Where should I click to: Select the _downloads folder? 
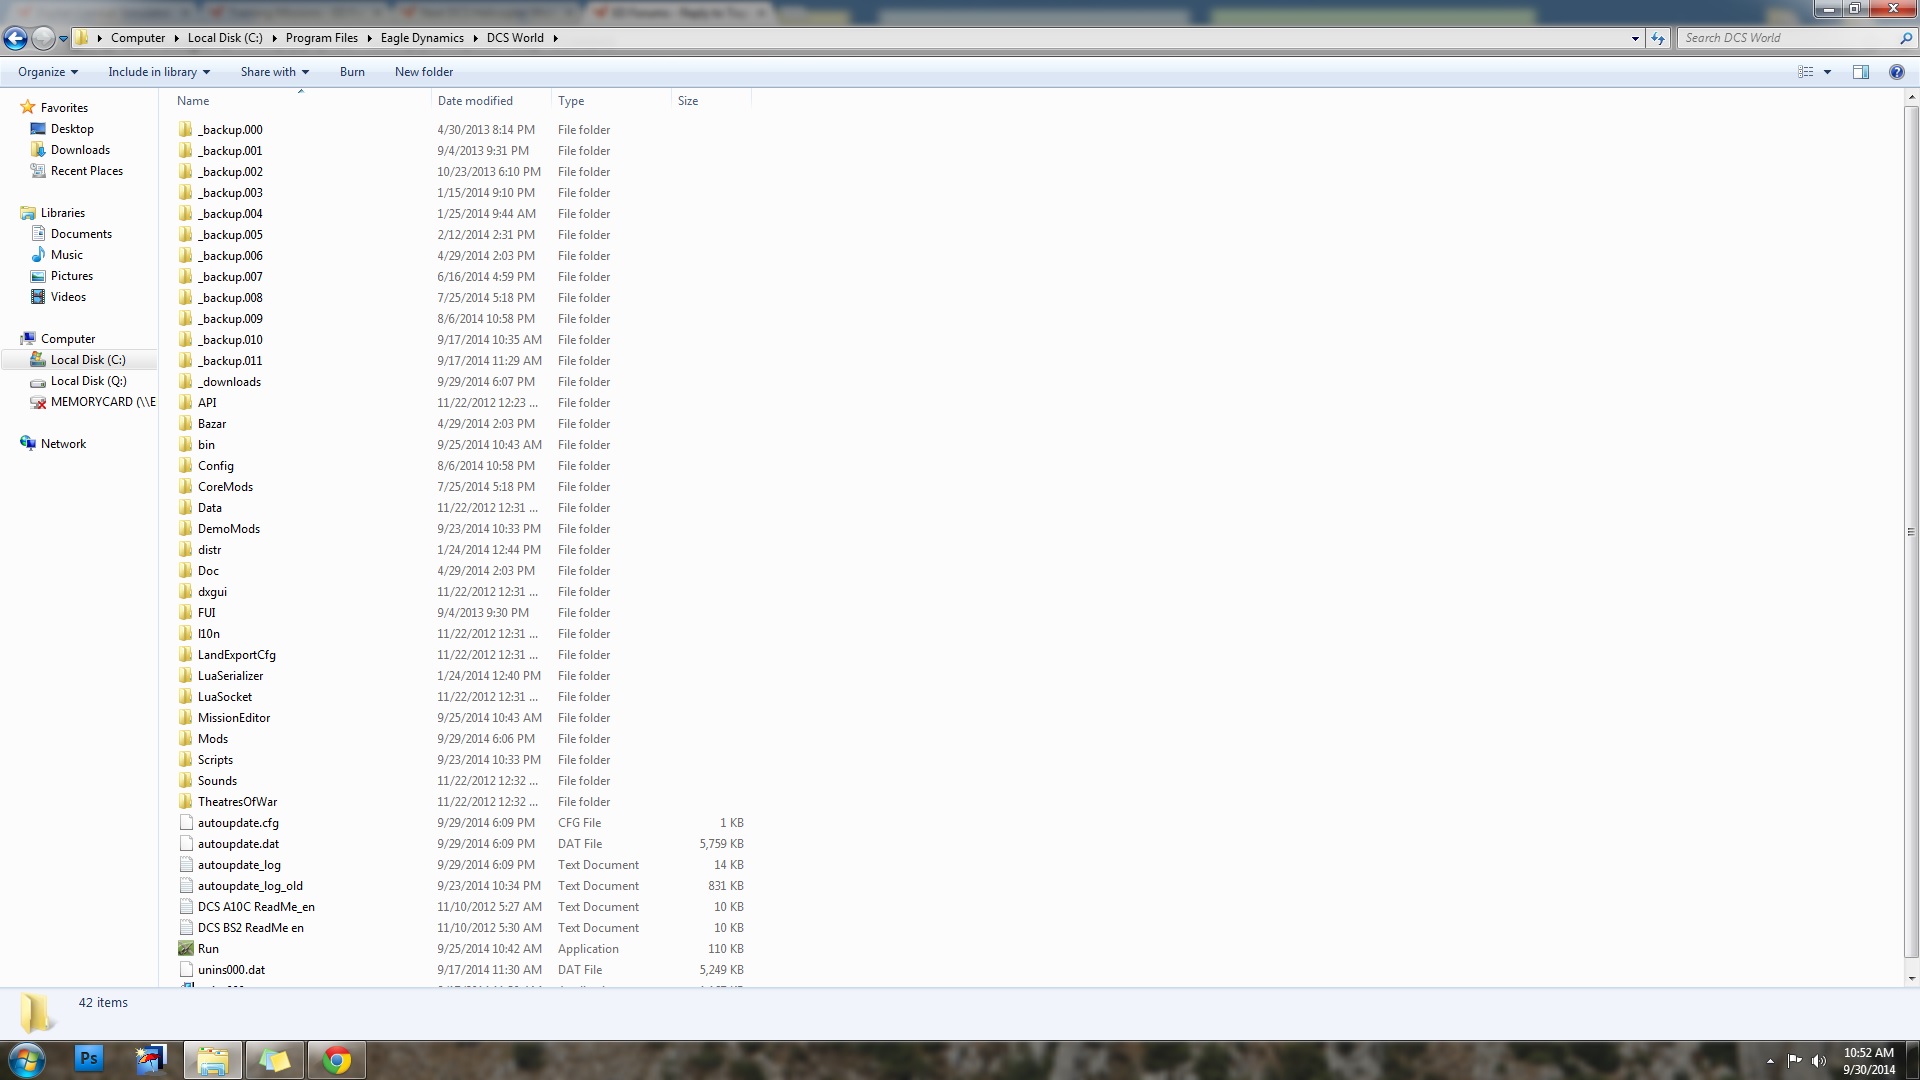pos(229,382)
